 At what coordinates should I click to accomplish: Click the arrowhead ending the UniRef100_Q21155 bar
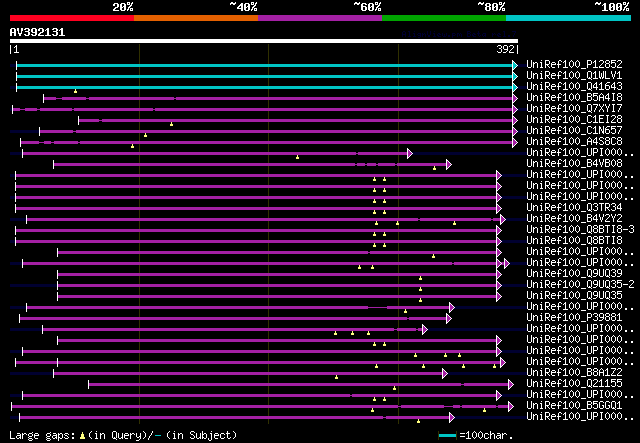(512, 384)
